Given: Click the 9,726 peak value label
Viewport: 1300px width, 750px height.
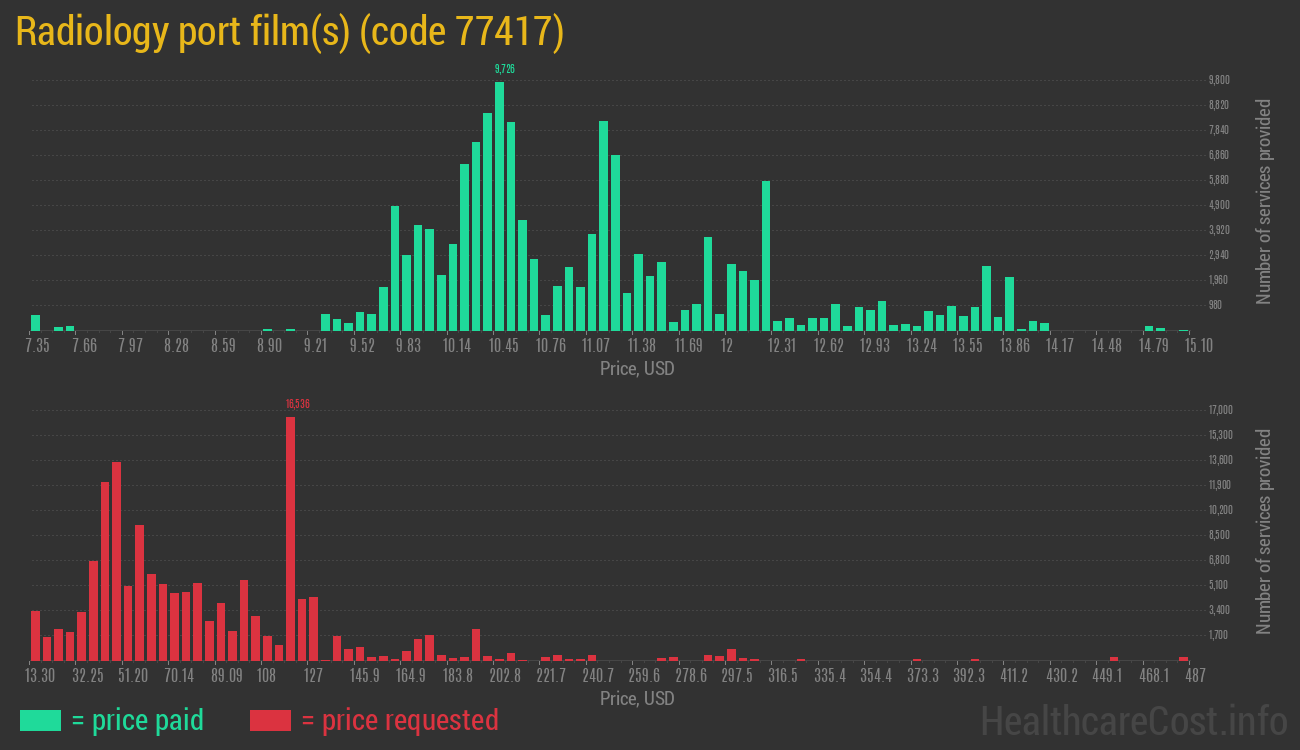Looking at the screenshot, I should pos(505,69).
